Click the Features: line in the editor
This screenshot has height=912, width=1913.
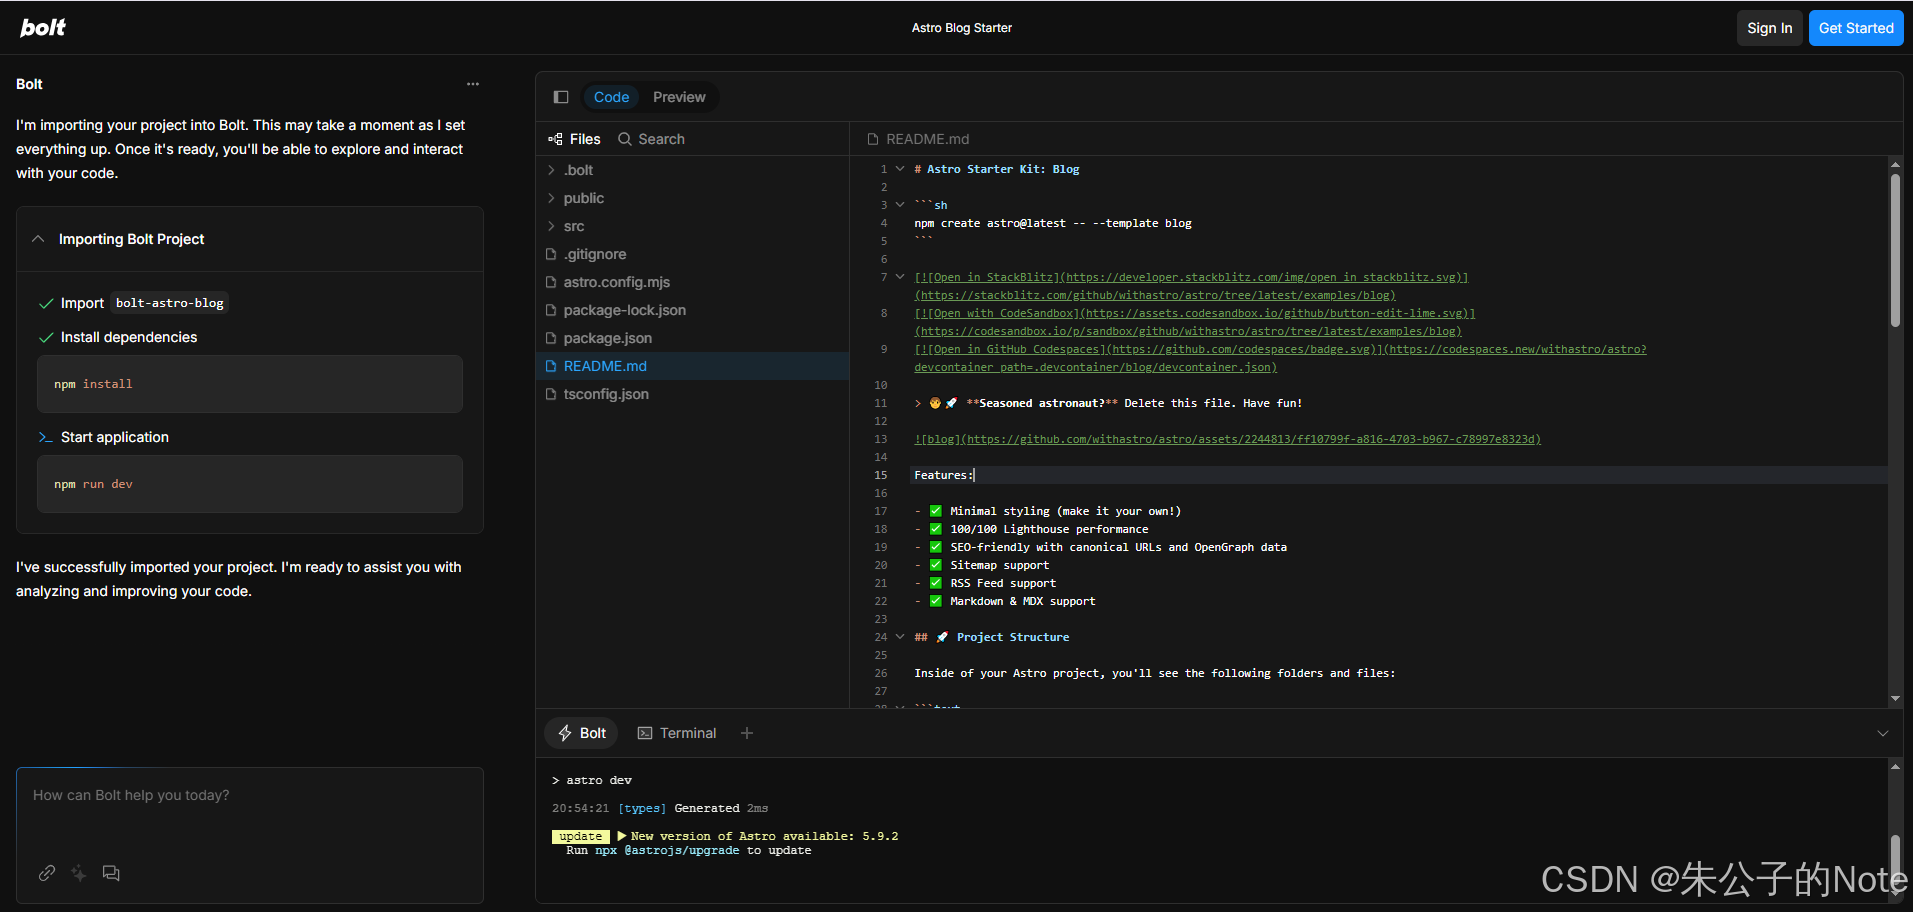[1399, 475]
